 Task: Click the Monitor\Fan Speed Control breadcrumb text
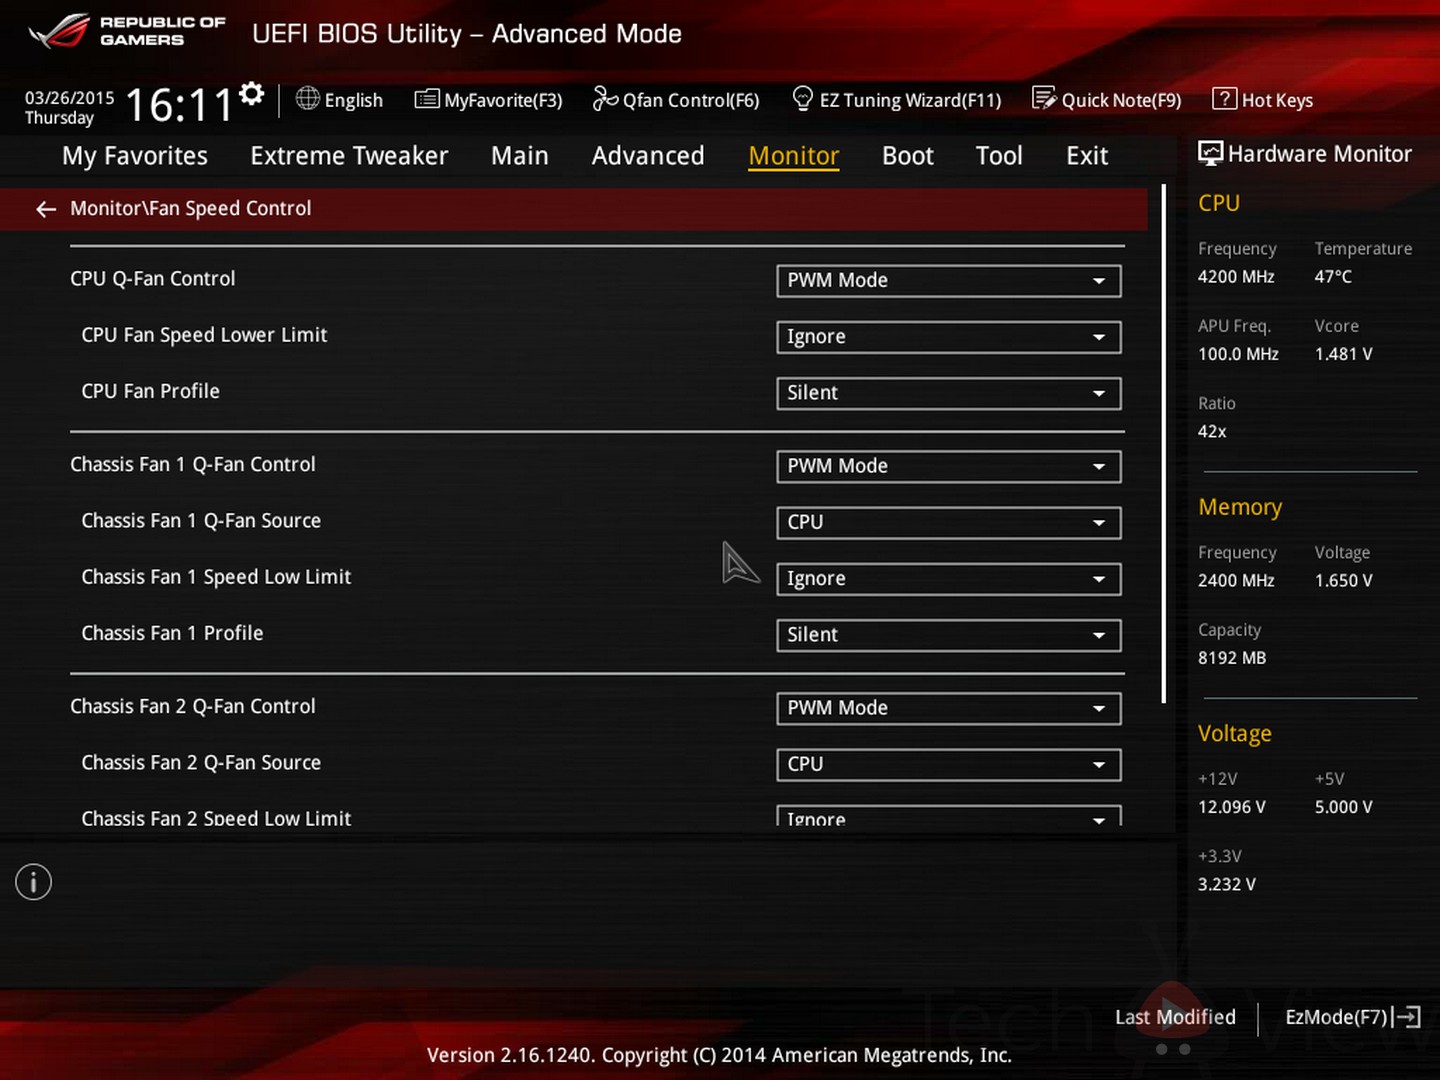(x=191, y=208)
